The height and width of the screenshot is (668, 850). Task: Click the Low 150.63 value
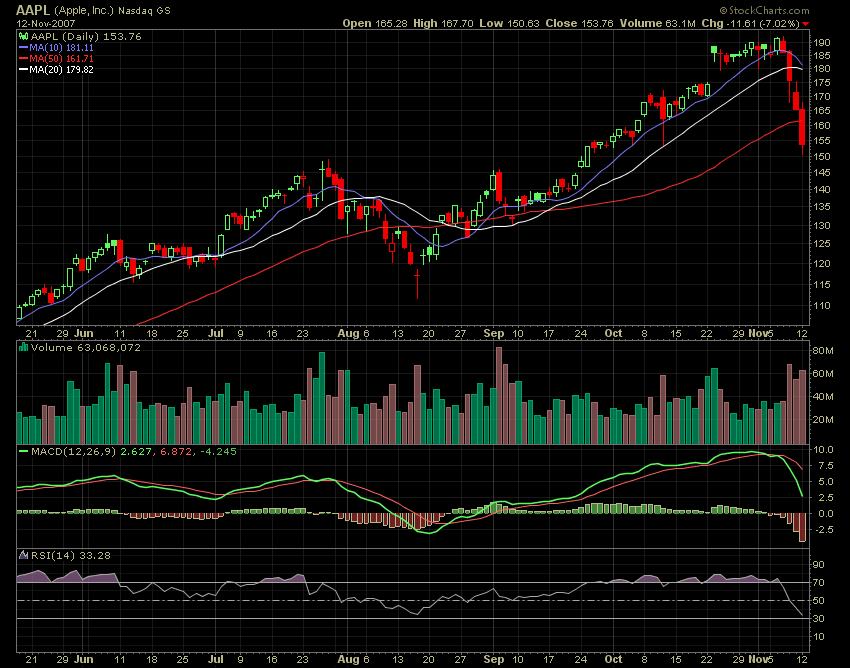point(510,23)
